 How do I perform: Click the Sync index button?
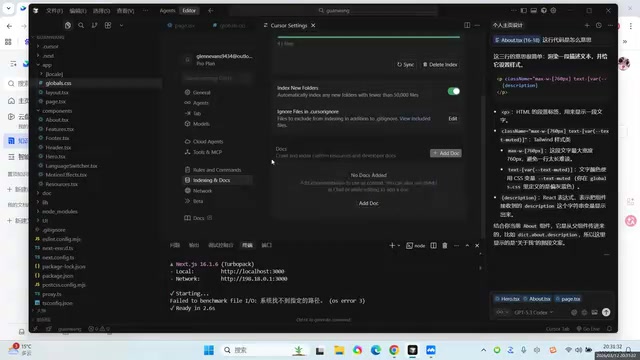[x=405, y=64]
